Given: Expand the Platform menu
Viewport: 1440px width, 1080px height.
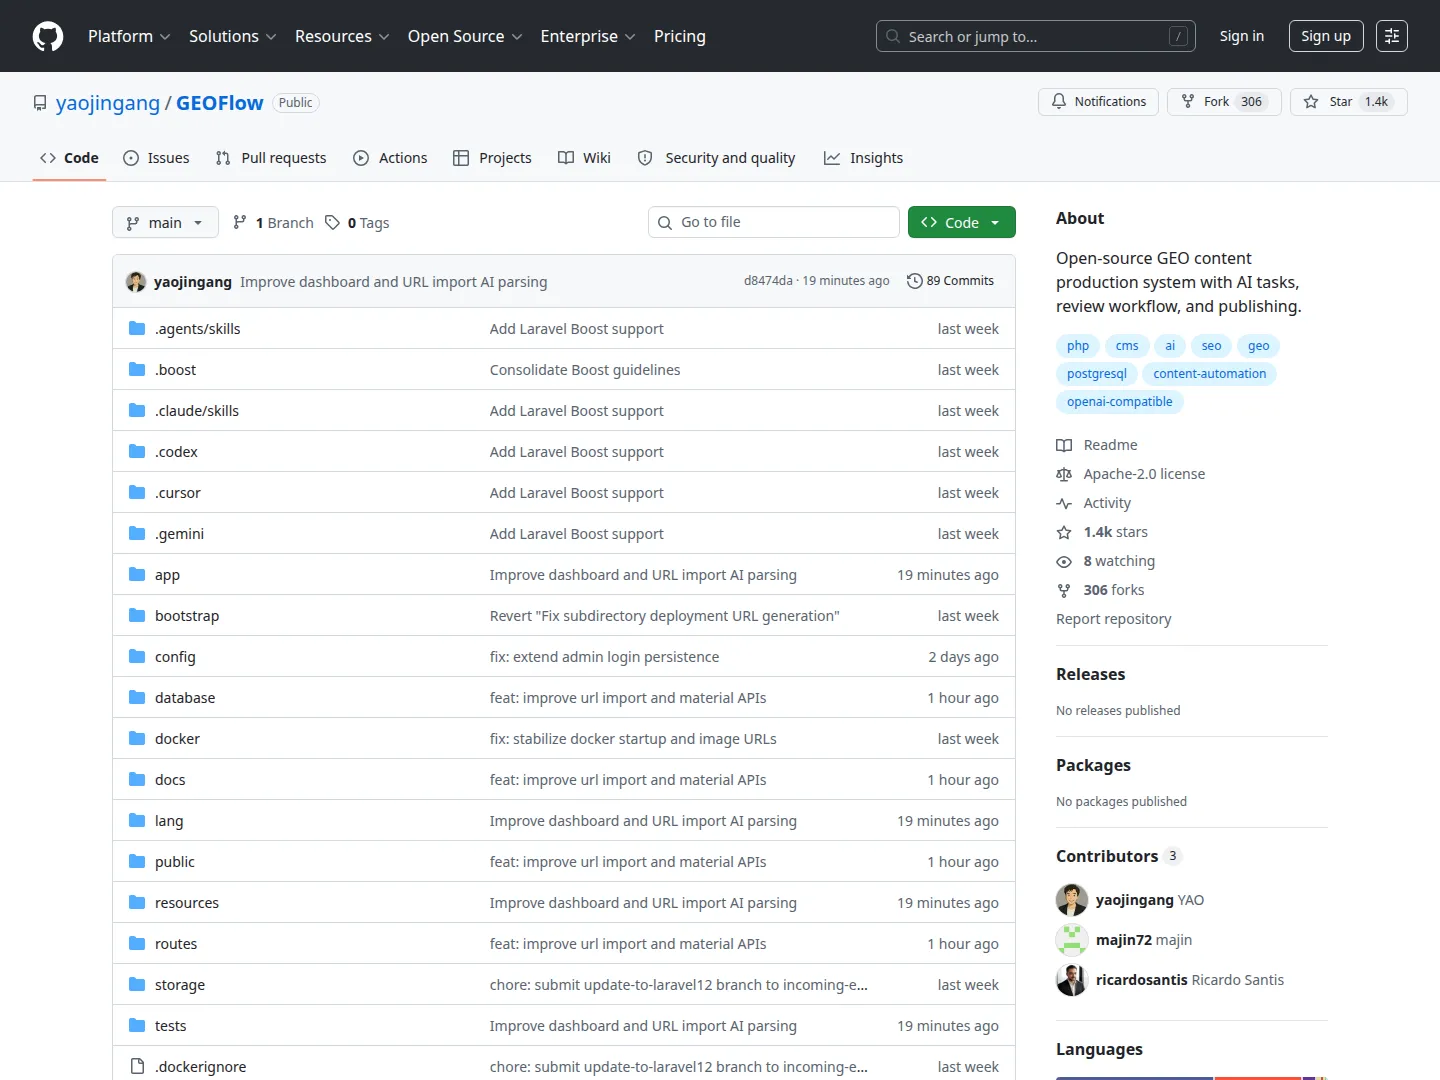Looking at the screenshot, I should [129, 36].
